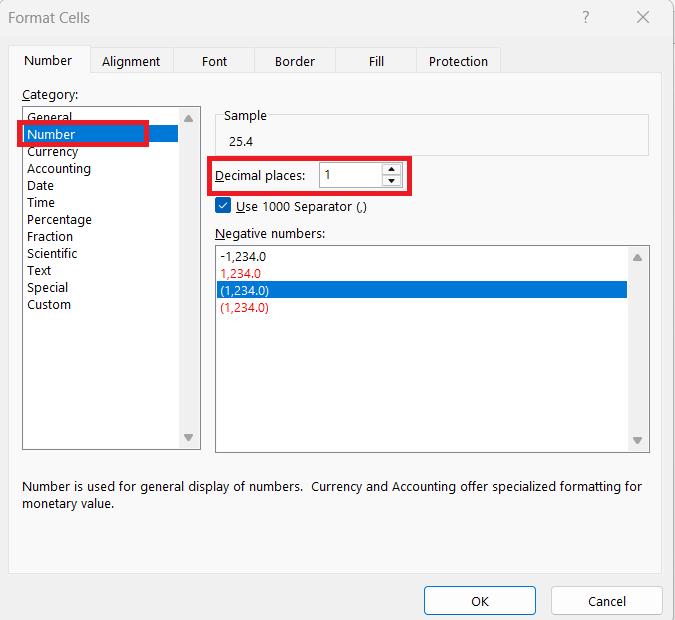Click the Category list scroll down arrow

189,437
